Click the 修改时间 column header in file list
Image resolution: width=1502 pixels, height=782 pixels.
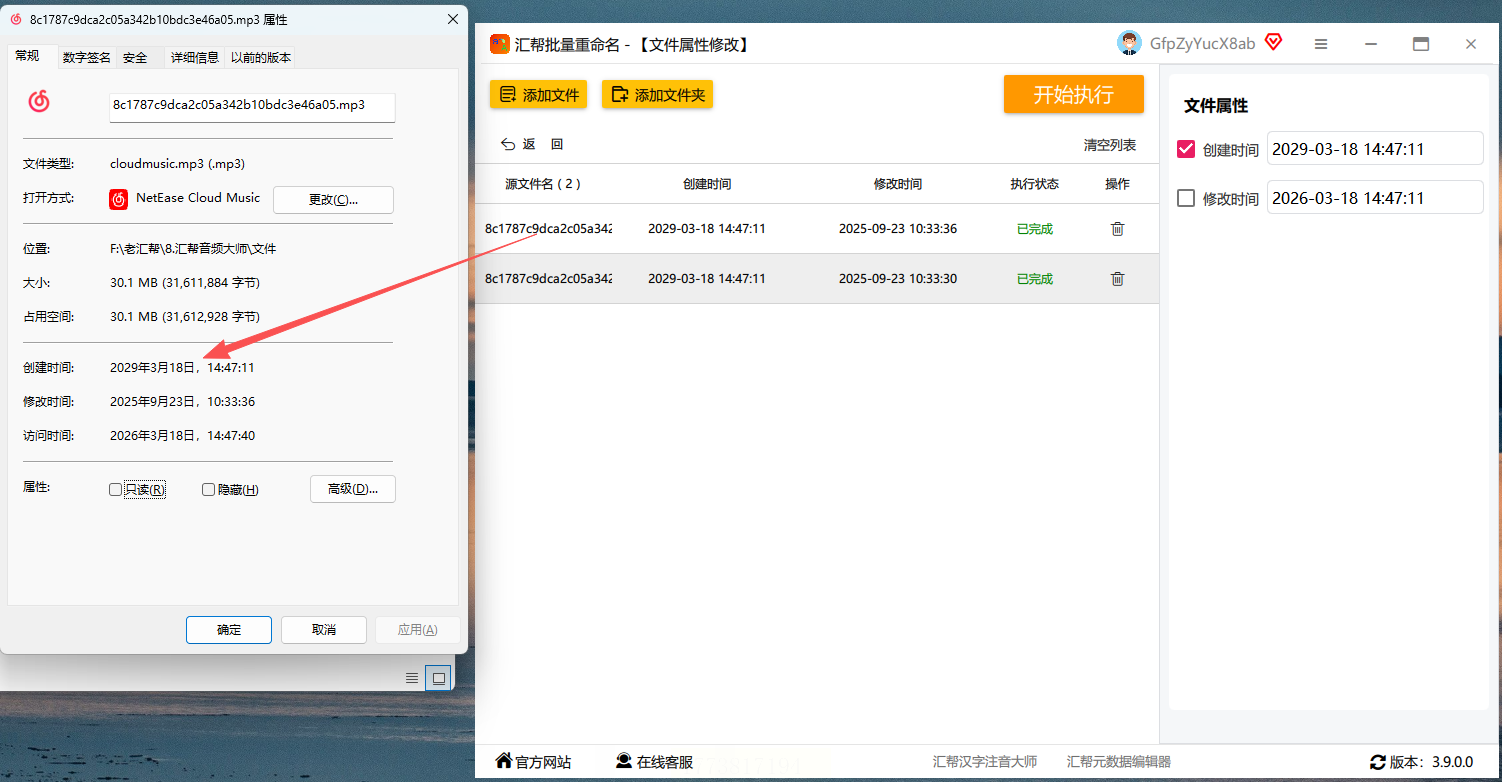[898, 184]
